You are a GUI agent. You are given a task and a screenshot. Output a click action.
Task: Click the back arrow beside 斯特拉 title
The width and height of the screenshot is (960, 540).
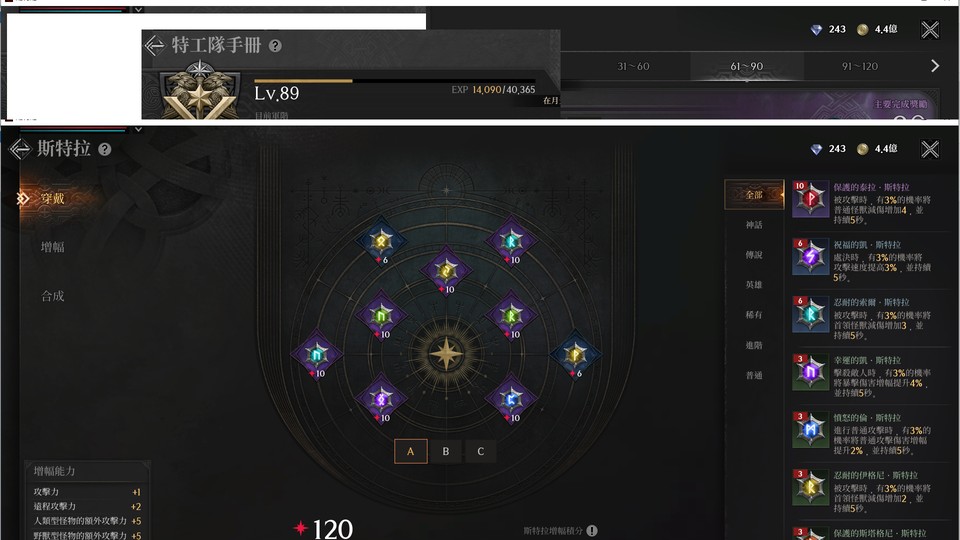tap(20, 149)
